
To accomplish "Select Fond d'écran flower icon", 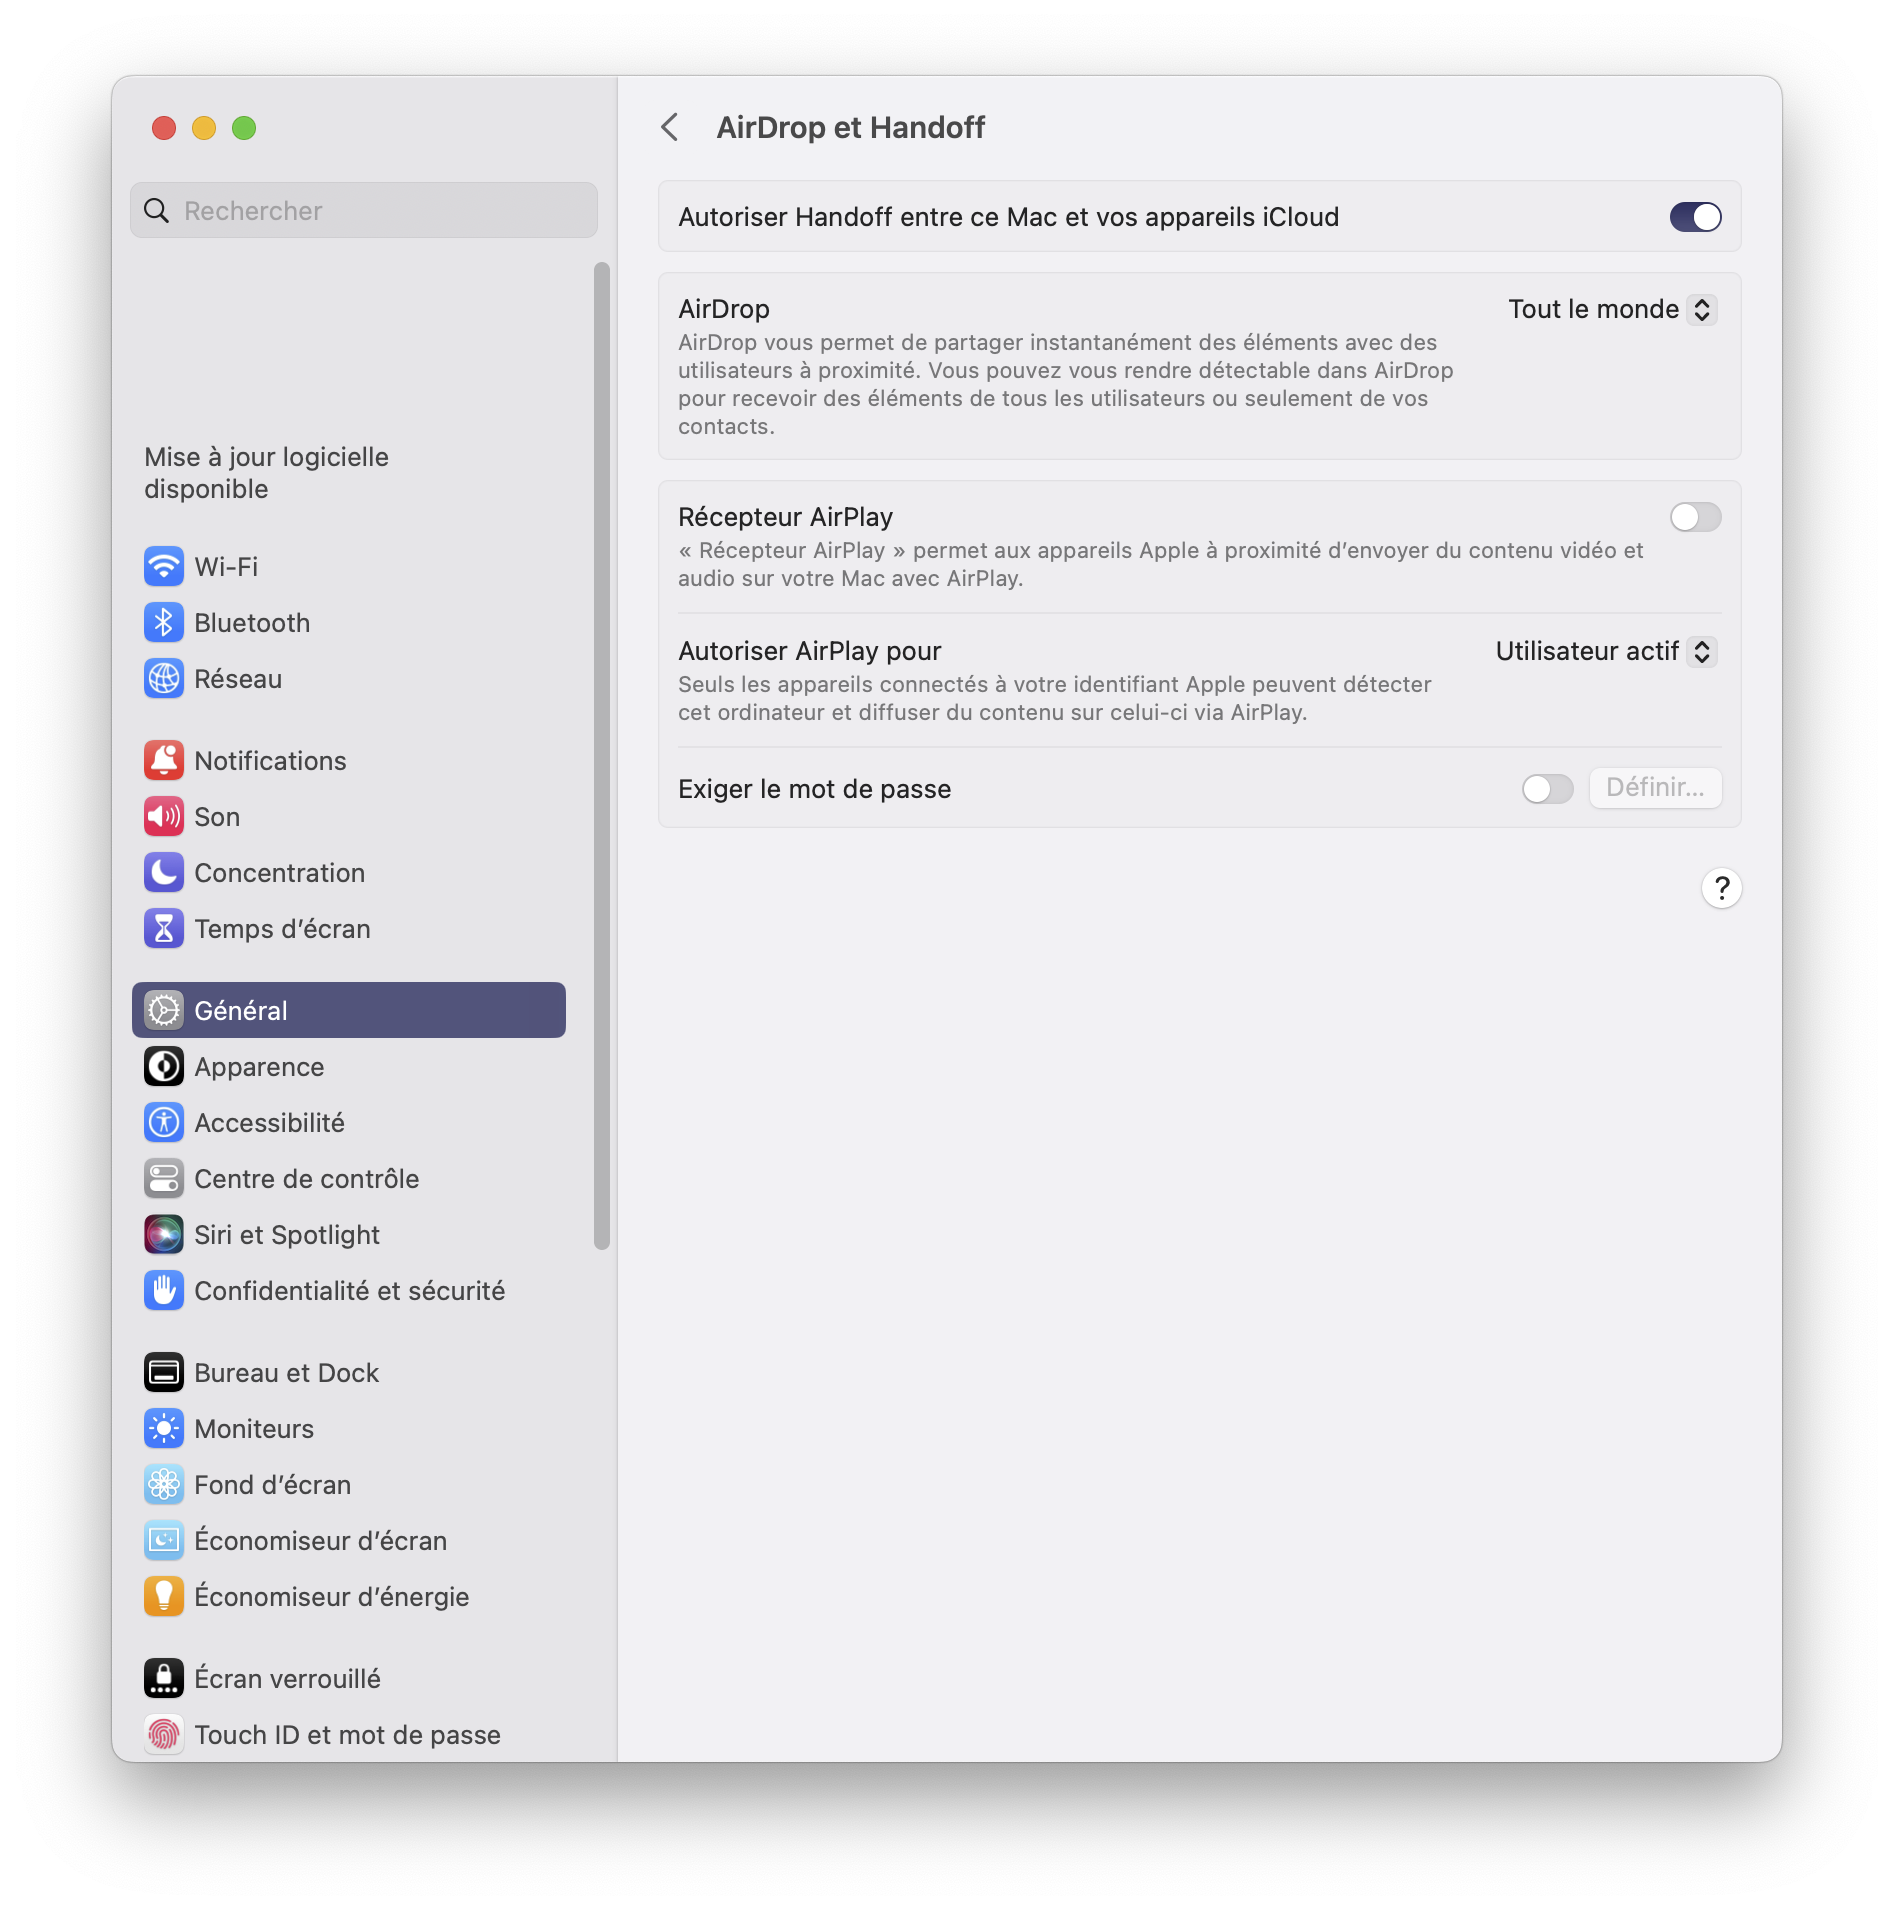I will [x=164, y=1484].
